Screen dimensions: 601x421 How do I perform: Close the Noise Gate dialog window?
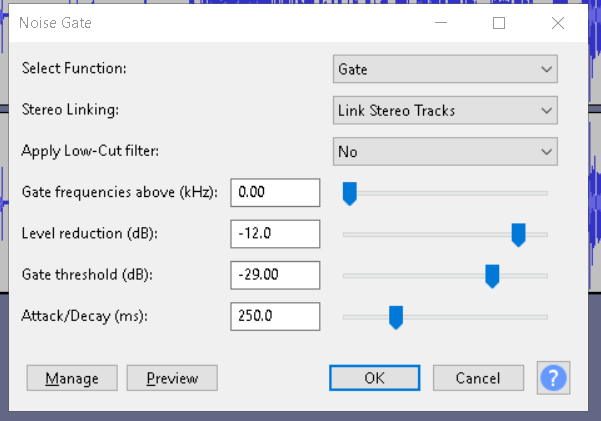[558, 23]
